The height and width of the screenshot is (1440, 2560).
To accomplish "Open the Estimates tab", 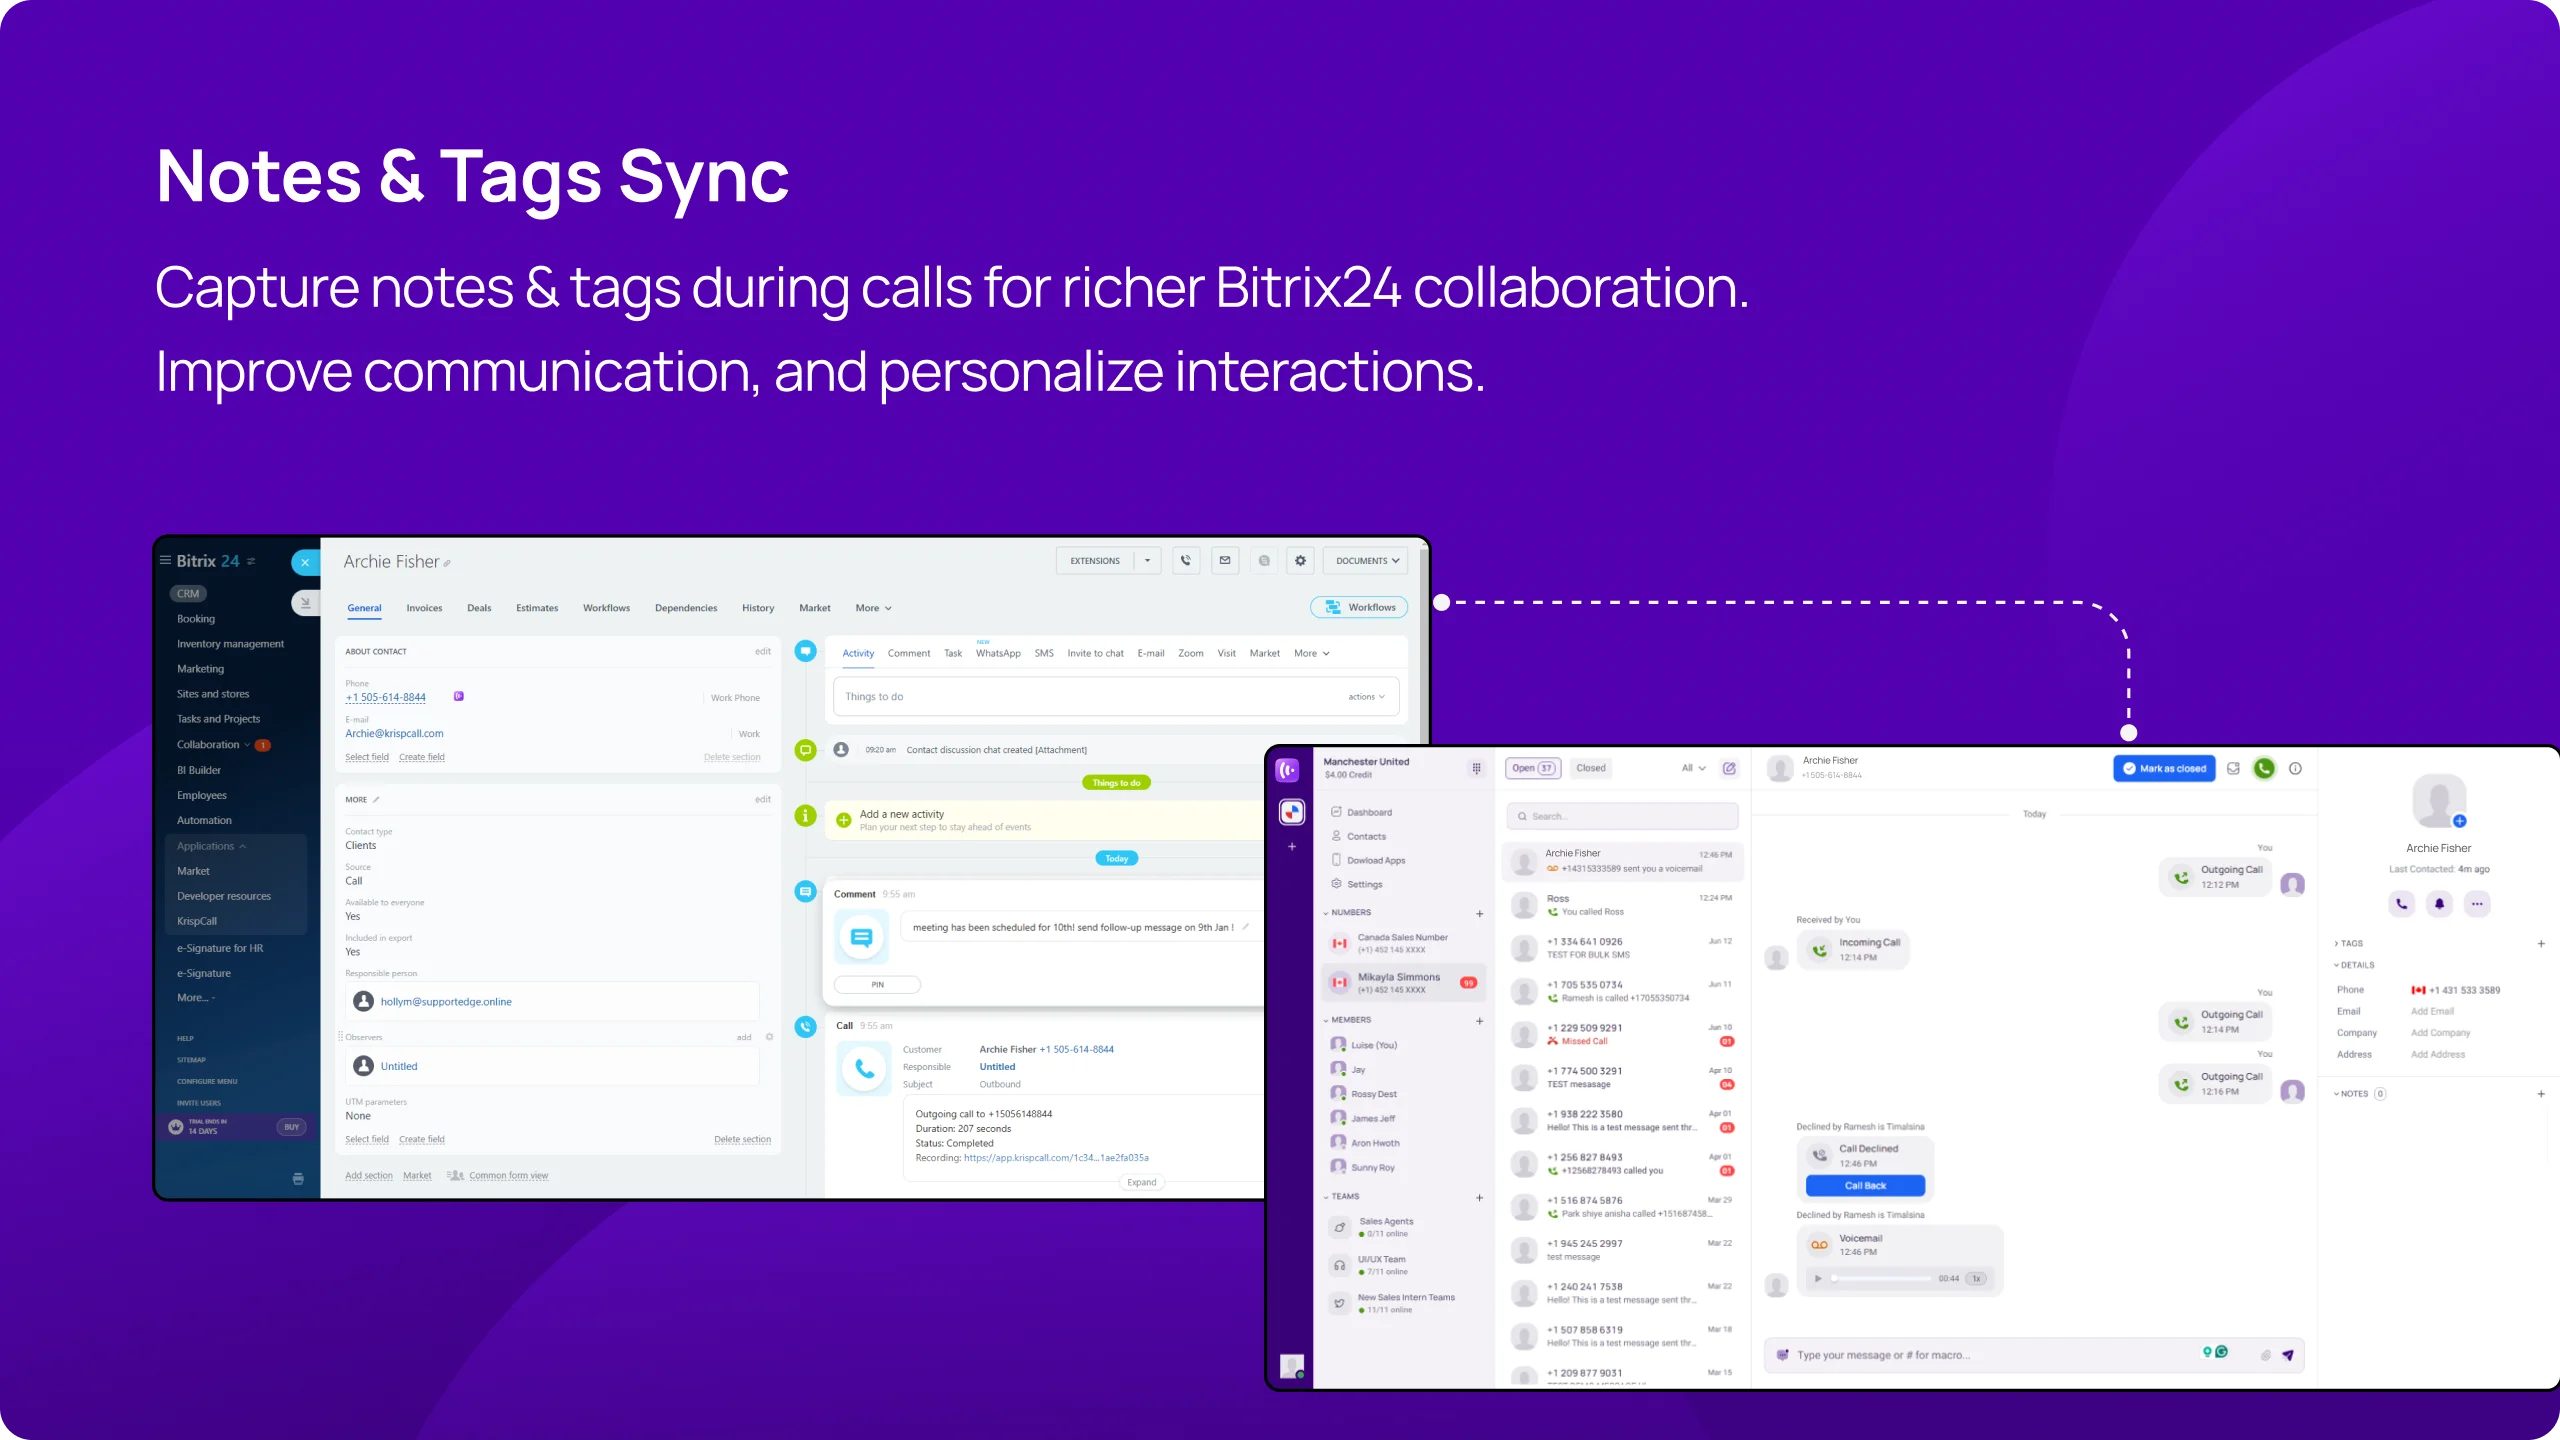I will click(537, 608).
